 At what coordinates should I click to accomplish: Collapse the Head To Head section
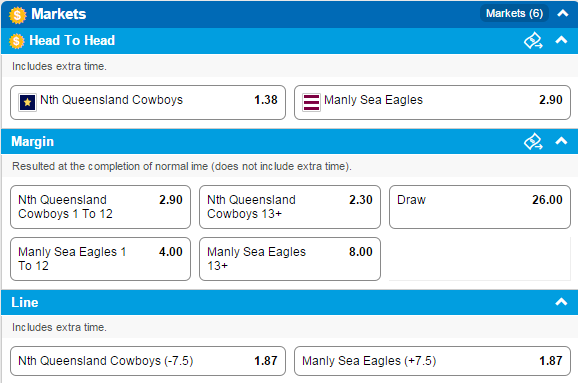coord(561,40)
